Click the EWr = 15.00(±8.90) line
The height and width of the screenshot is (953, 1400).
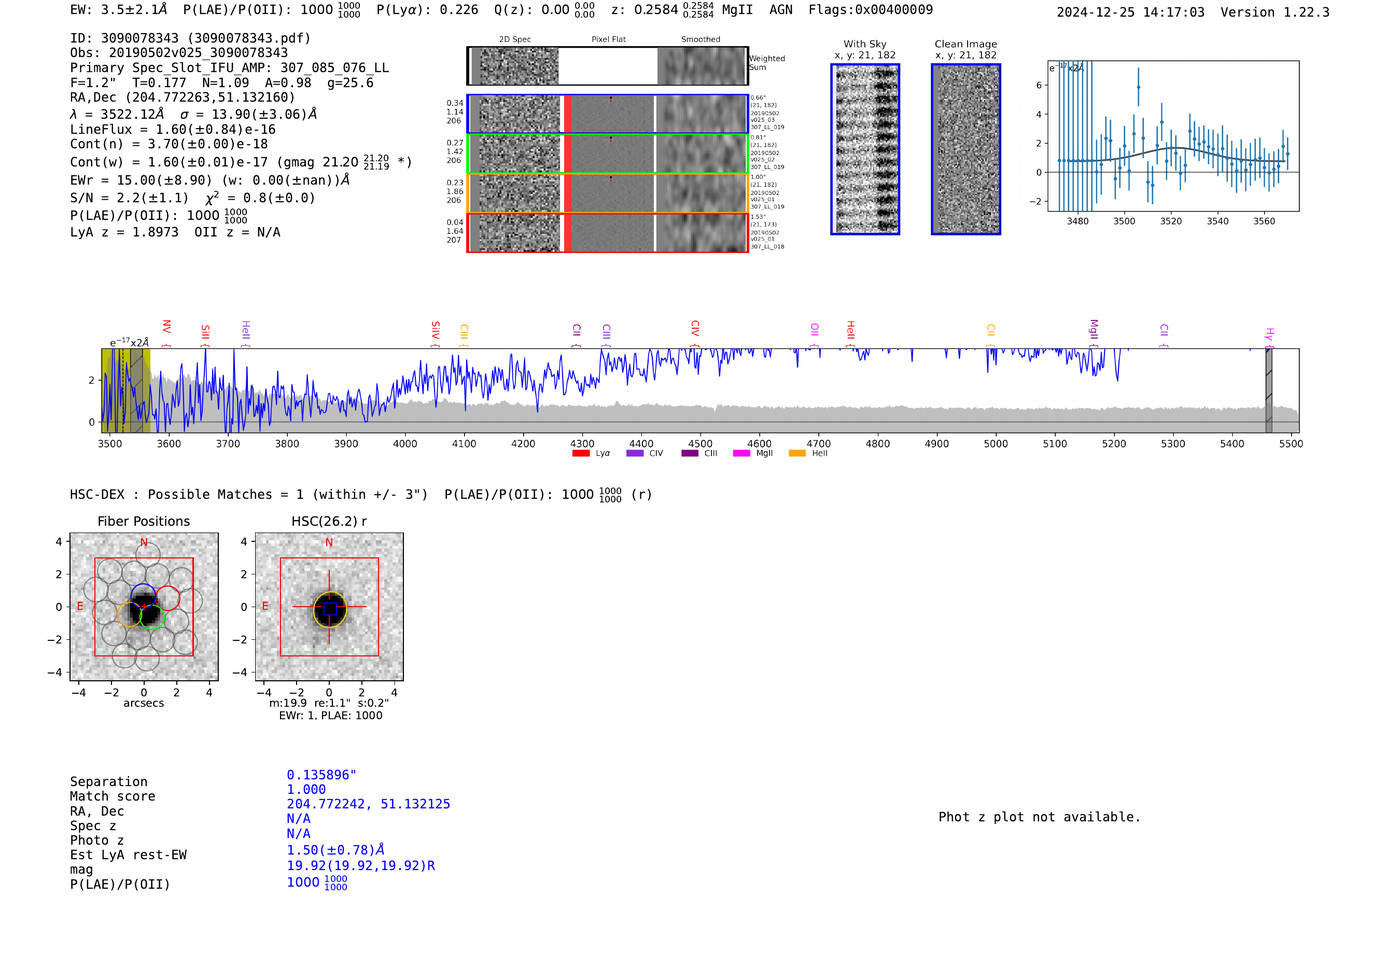(210, 180)
